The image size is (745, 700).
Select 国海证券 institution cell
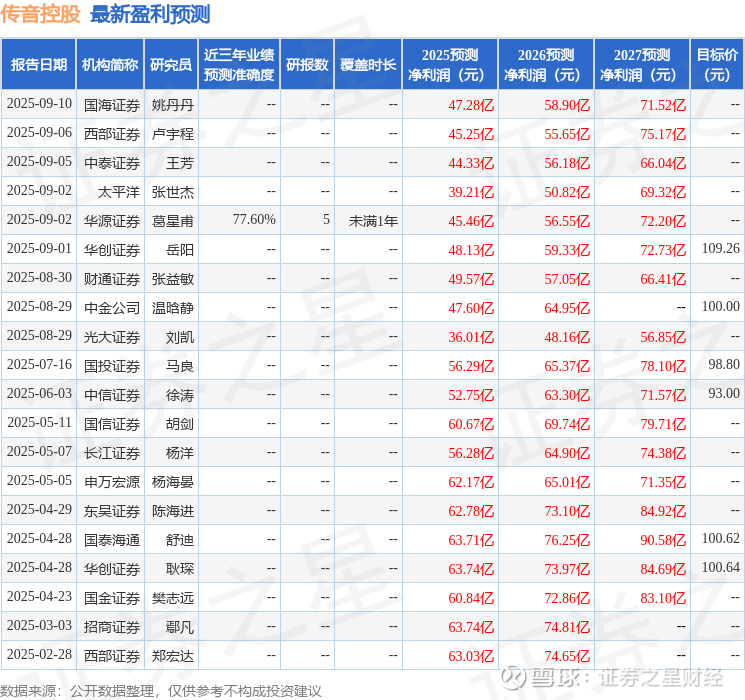point(112,105)
